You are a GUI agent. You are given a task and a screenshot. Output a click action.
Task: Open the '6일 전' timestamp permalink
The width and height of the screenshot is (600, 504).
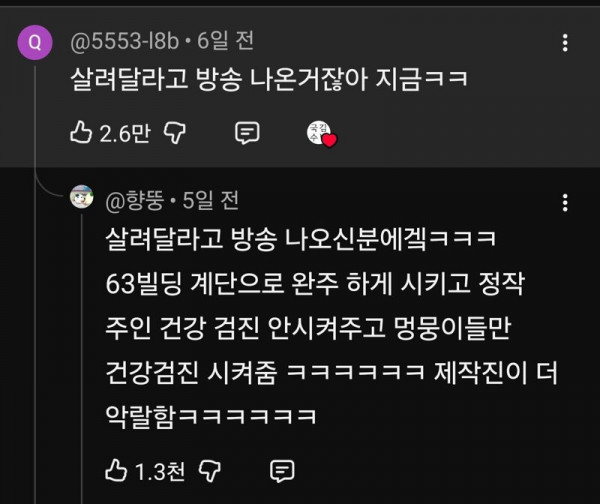click(225, 41)
